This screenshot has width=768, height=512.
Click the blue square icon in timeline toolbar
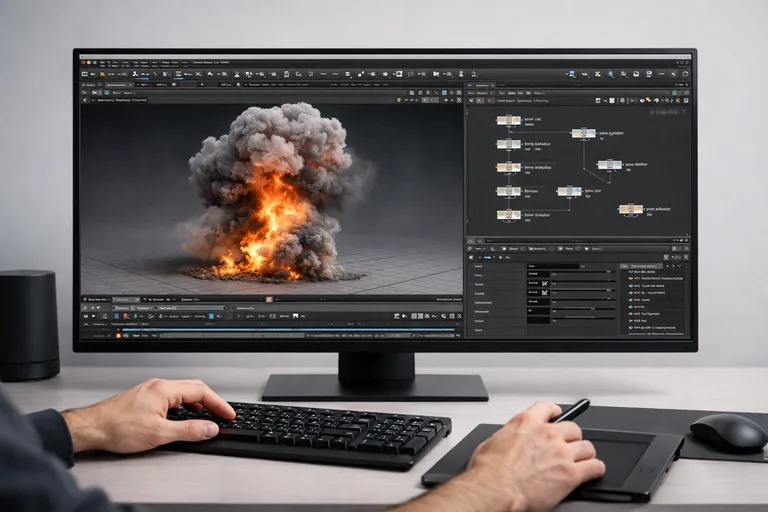212,317
